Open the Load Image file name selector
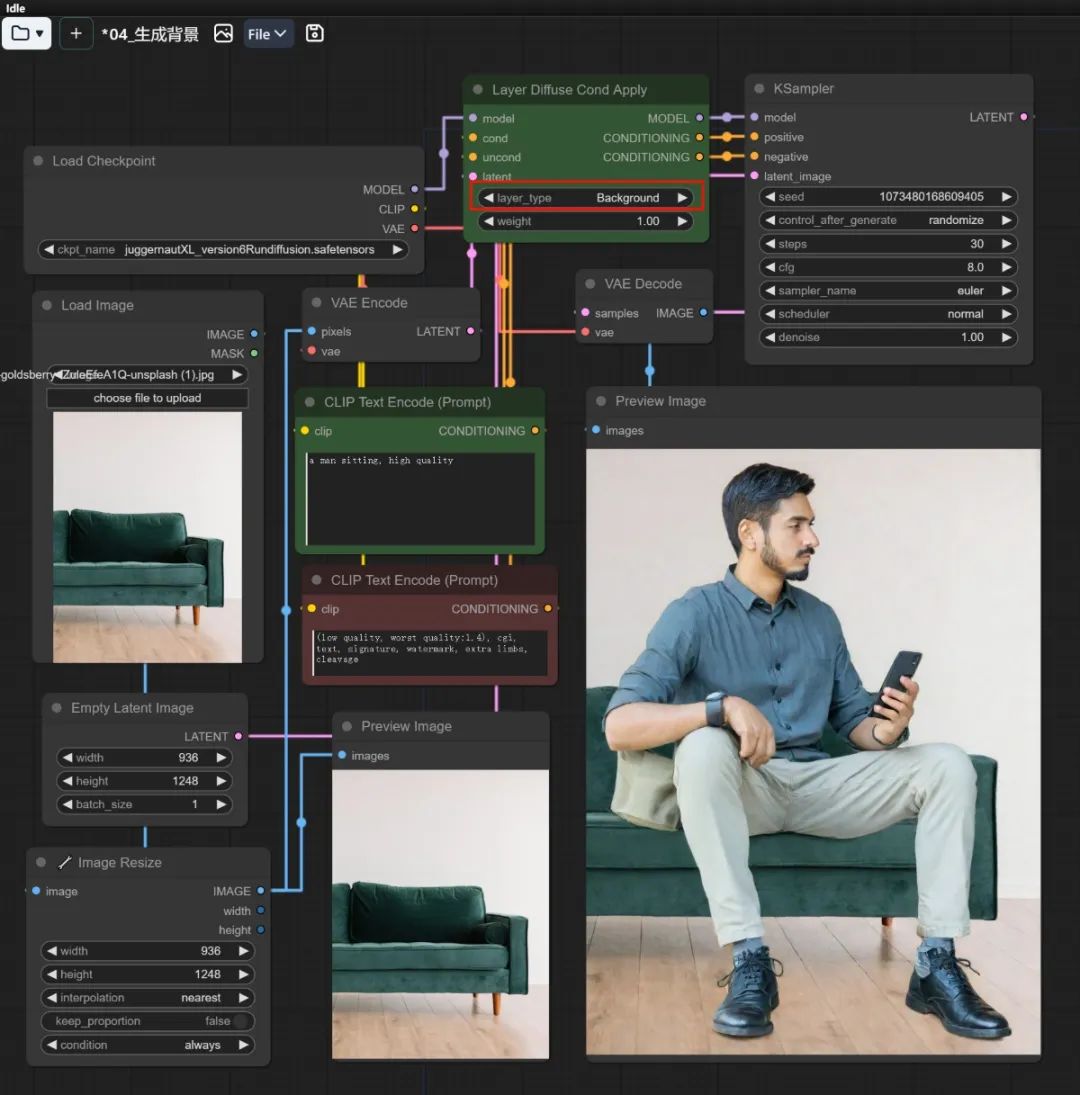This screenshot has height=1095, width=1080. [x=147, y=374]
